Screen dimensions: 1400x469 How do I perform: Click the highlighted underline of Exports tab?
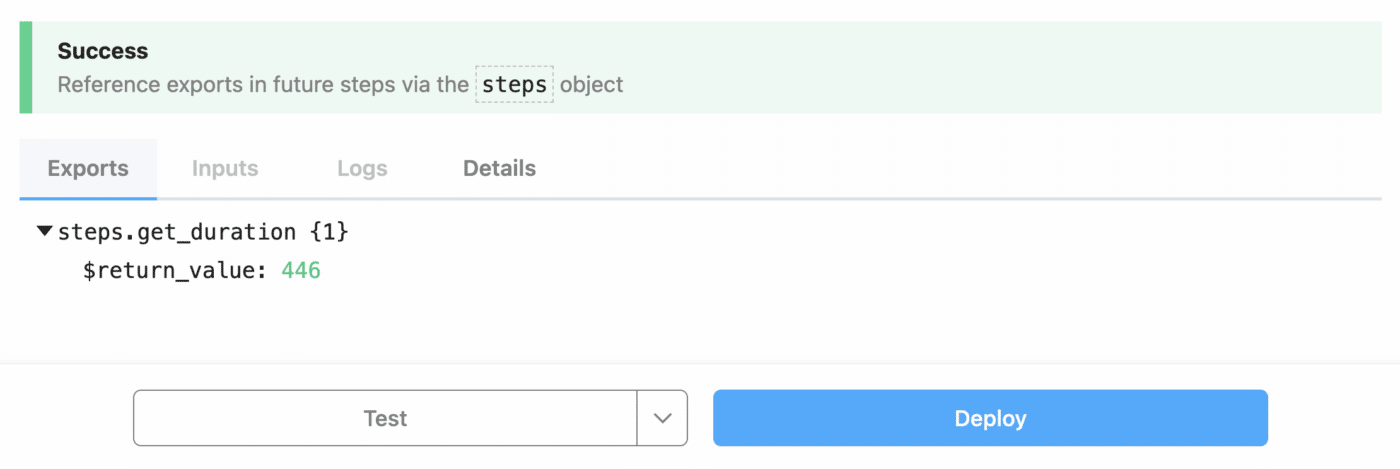coord(88,198)
